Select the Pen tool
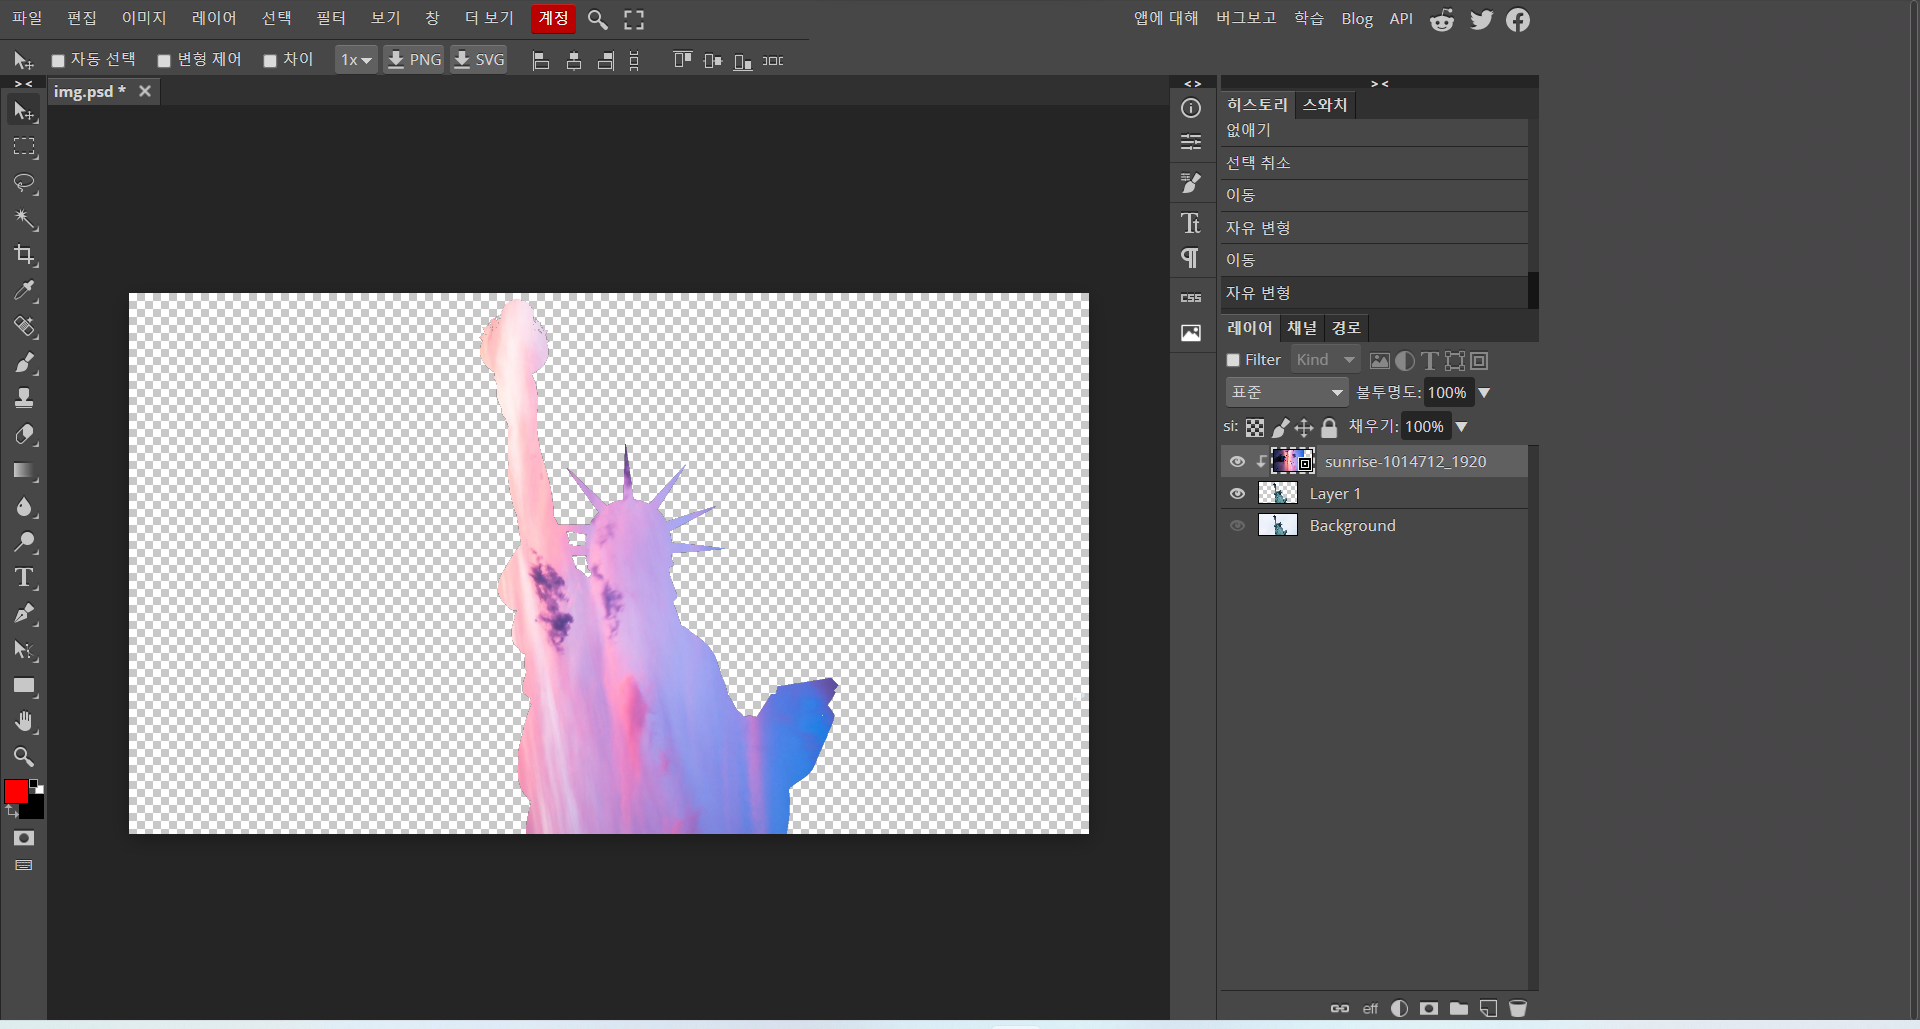The image size is (1920, 1029). click(x=25, y=614)
